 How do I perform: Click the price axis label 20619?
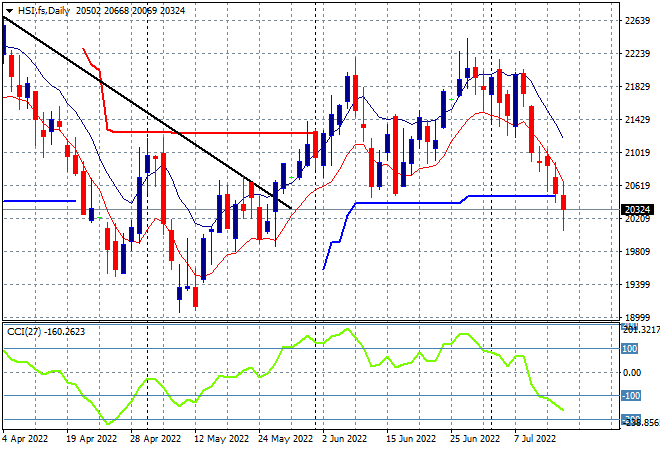(x=637, y=186)
